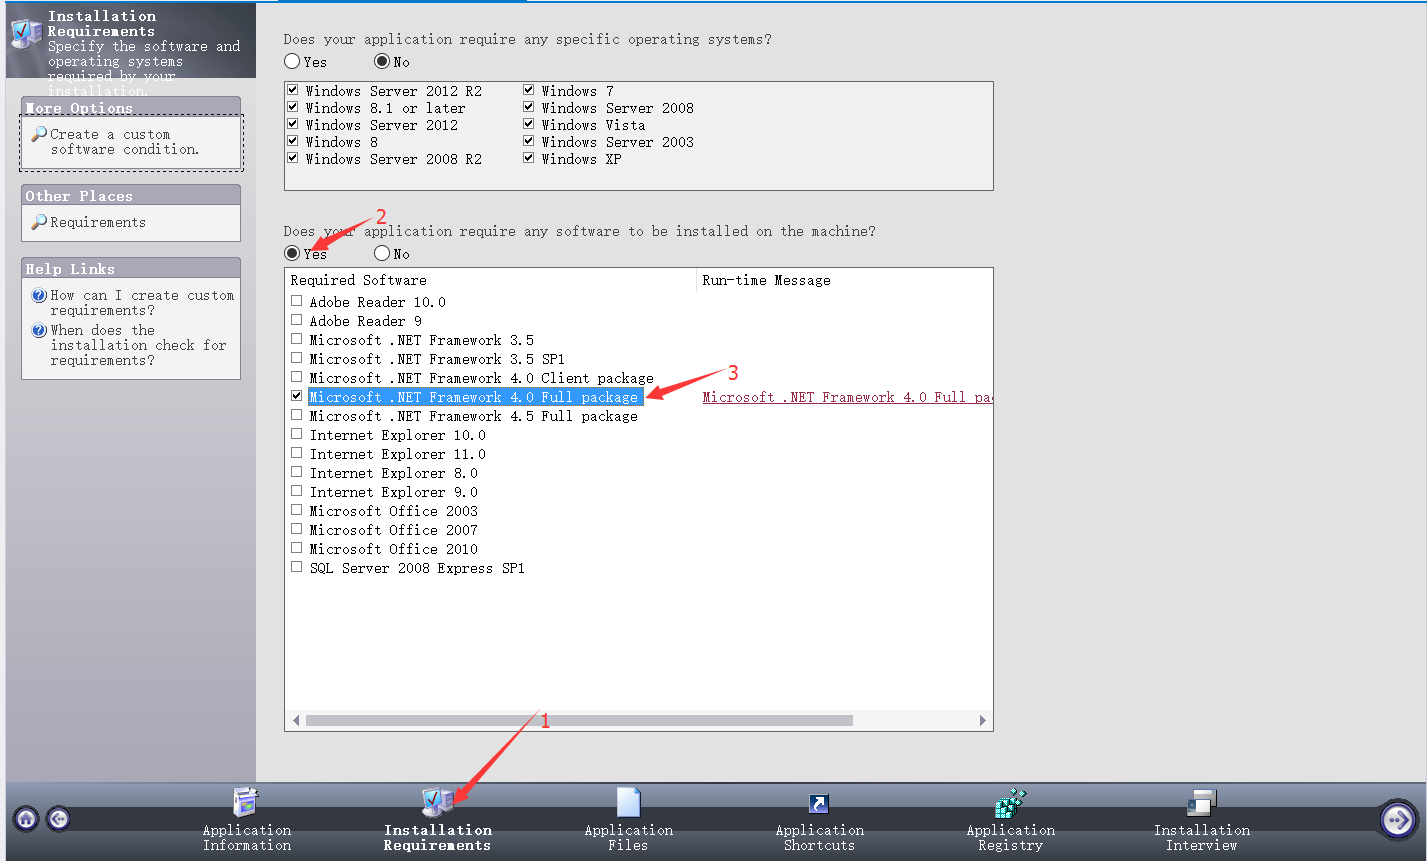Check .NET Framework 3.5 SP1 box
1427x861 pixels.
point(297,358)
